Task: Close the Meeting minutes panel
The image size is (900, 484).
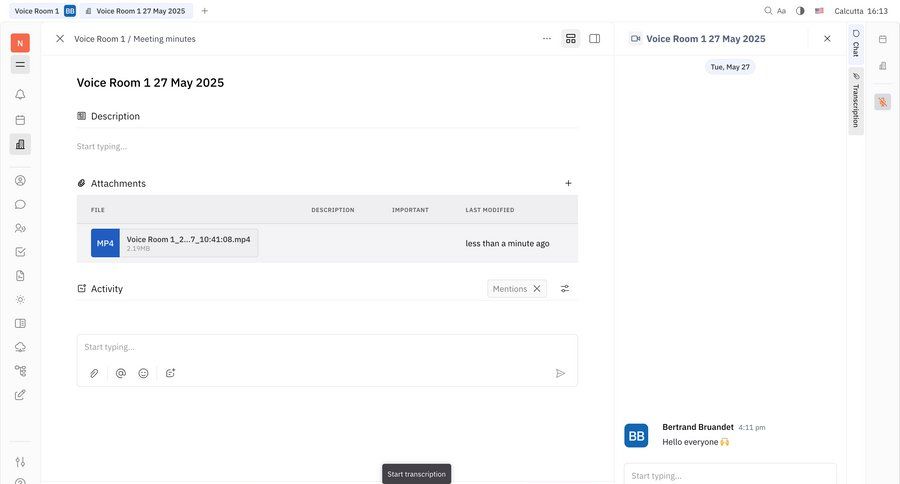Action: coord(60,38)
